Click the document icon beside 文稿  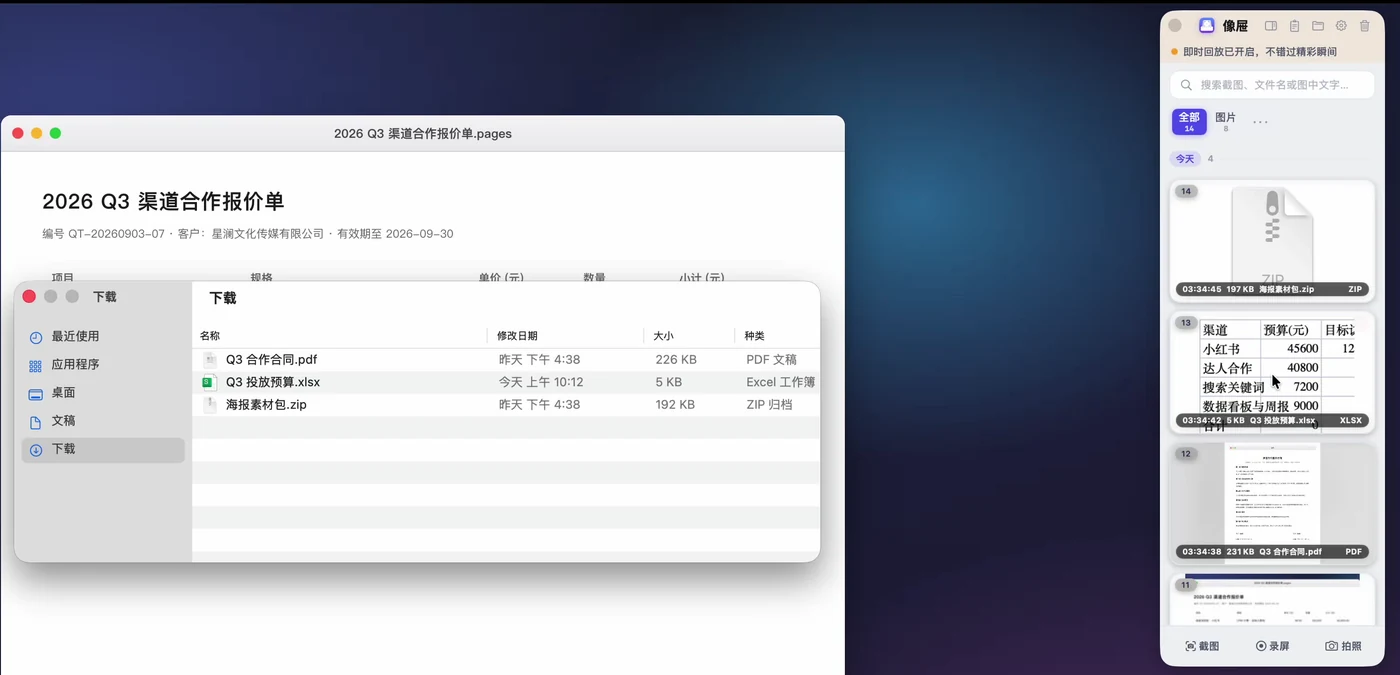click(x=36, y=422)
